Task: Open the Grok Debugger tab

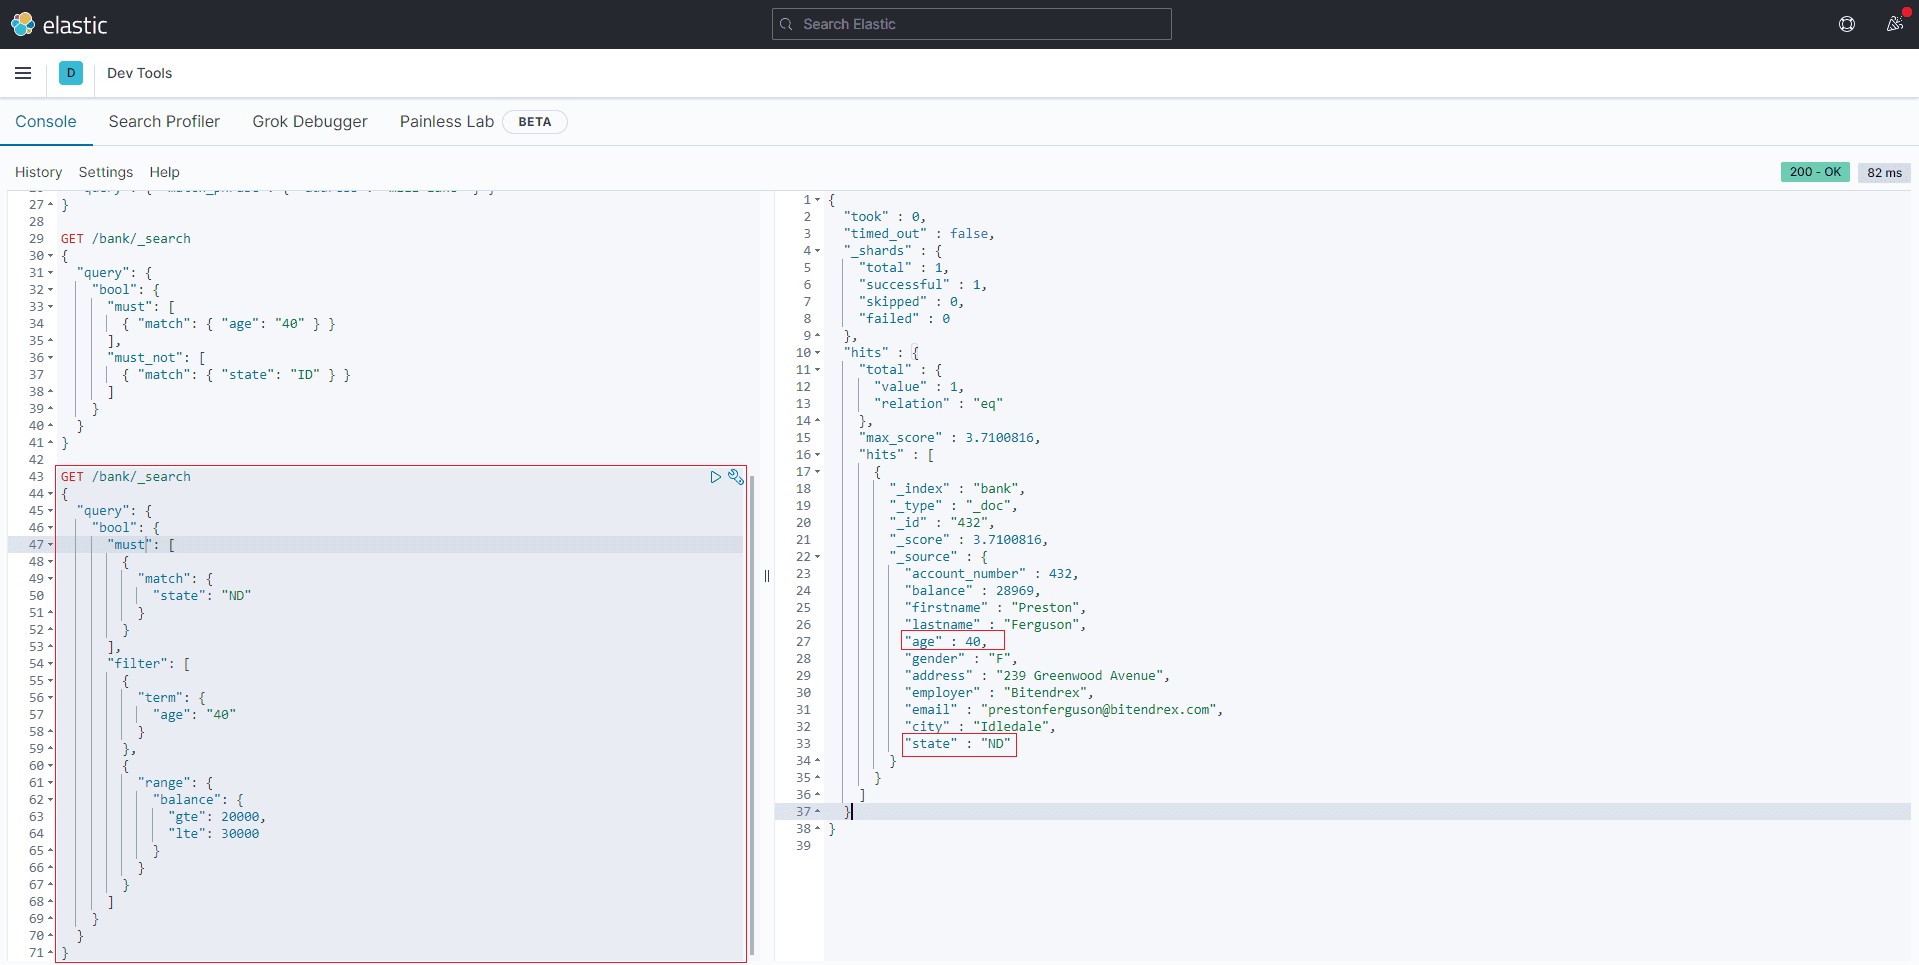Action: [x=309, y=122]
